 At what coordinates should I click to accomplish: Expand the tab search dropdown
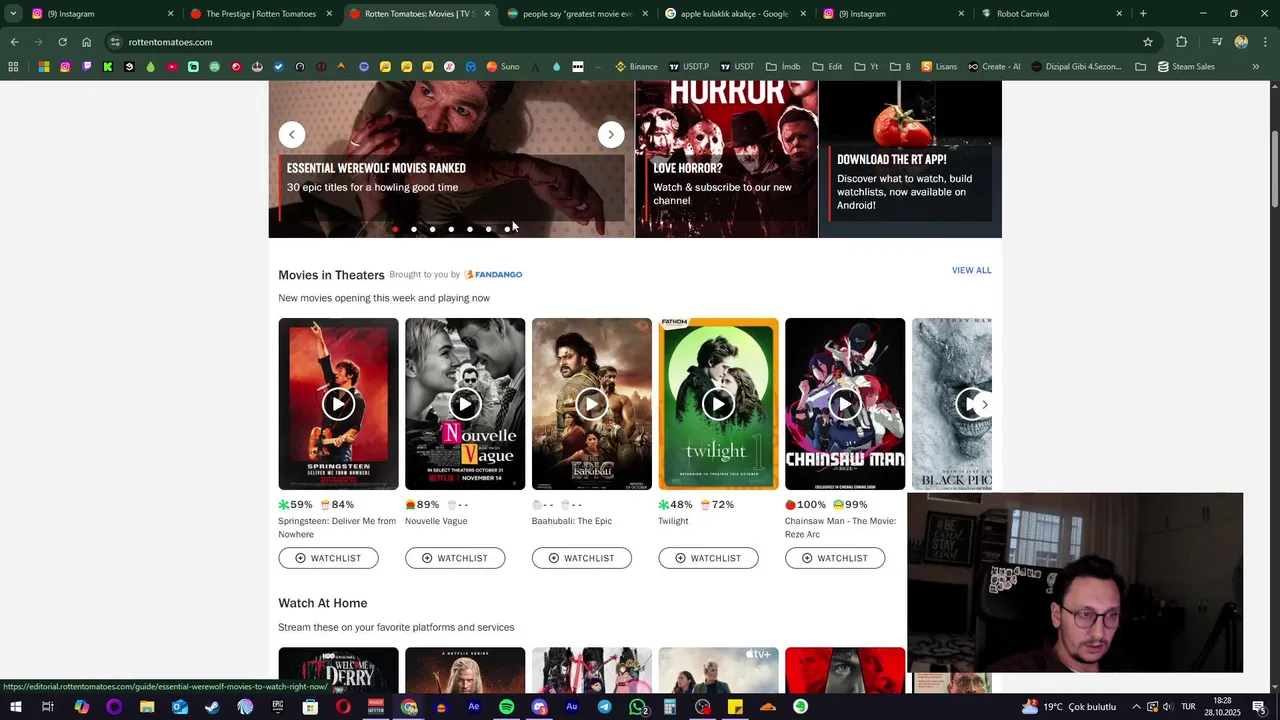pyautogui.click(x=13, y=14)
